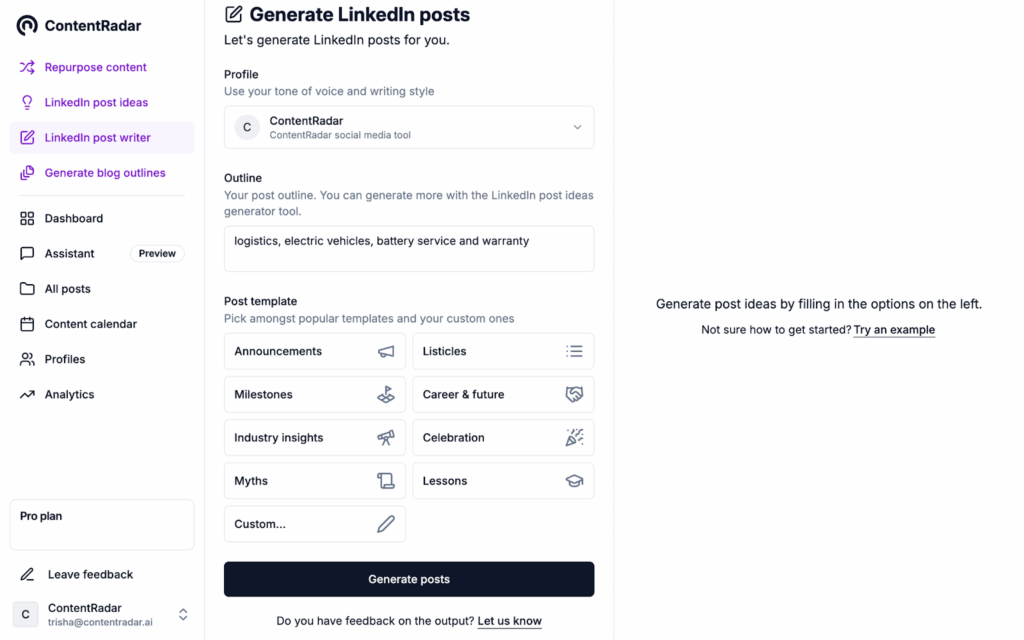Click the ContentRadar logo icon
Screen dimensions: 1024x640
click(27, 26)
